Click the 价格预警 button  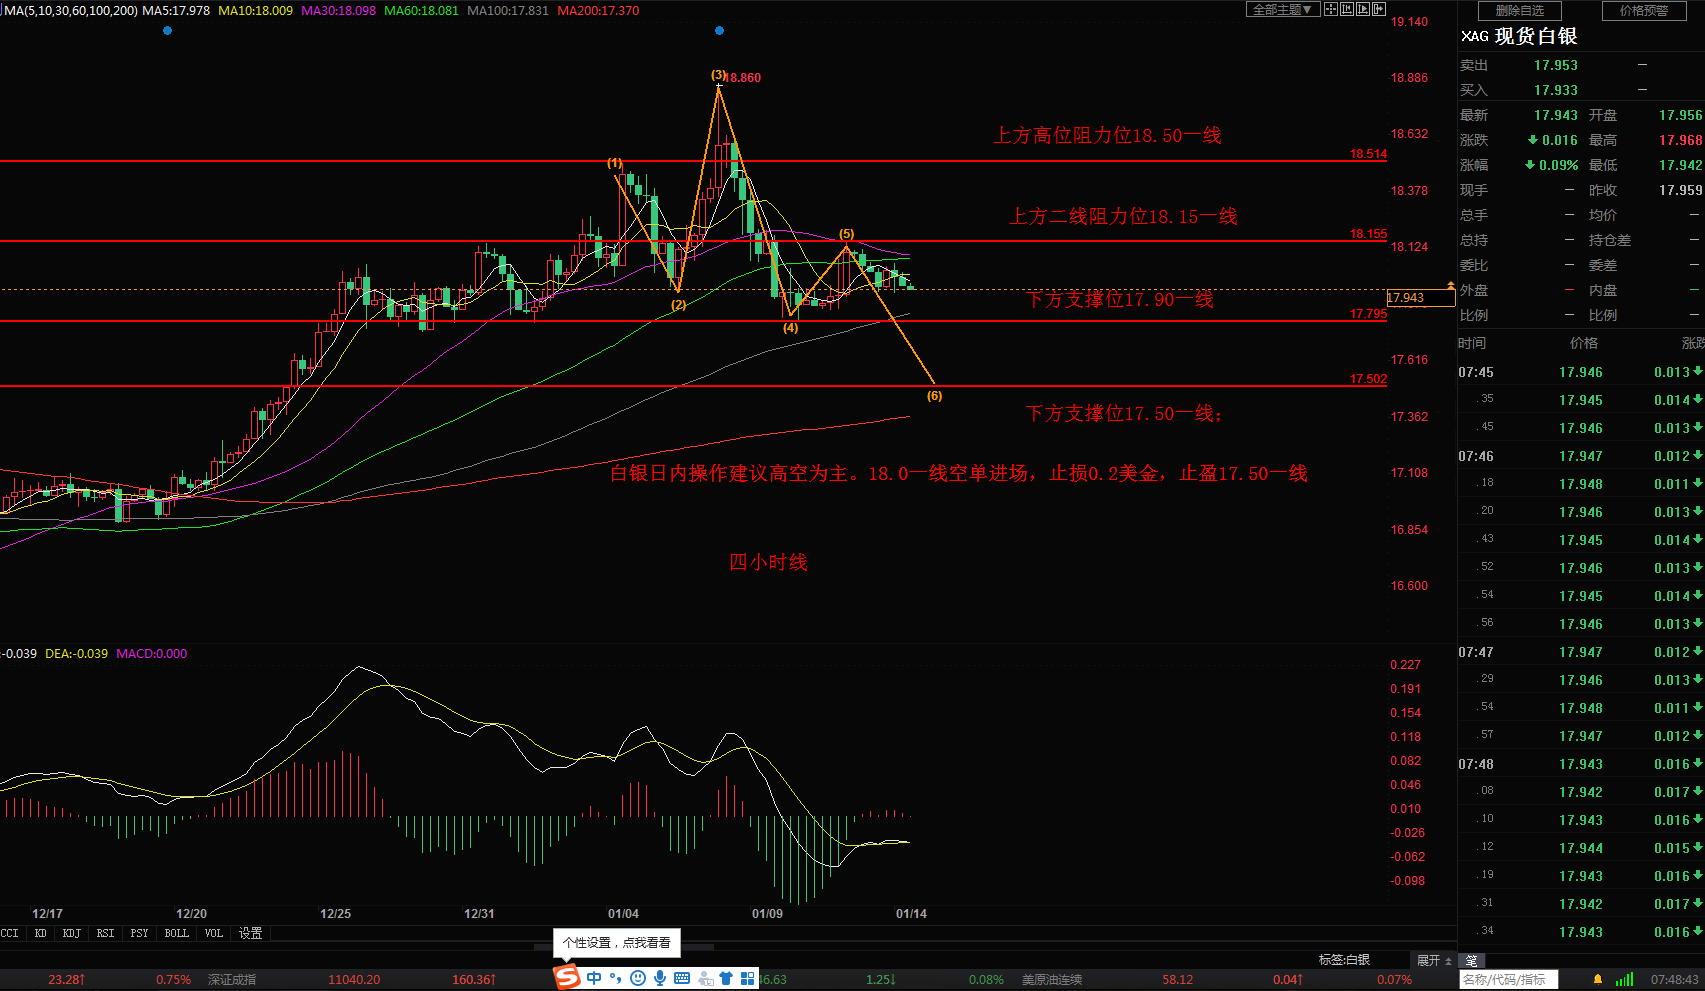point(1644,10)
